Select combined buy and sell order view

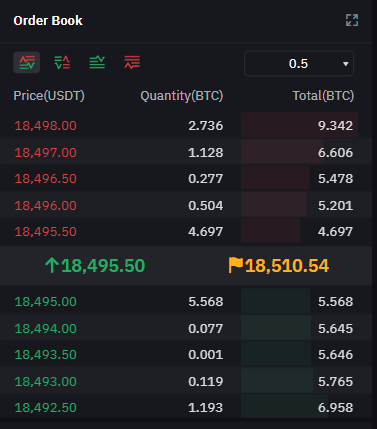click(27, 62)
